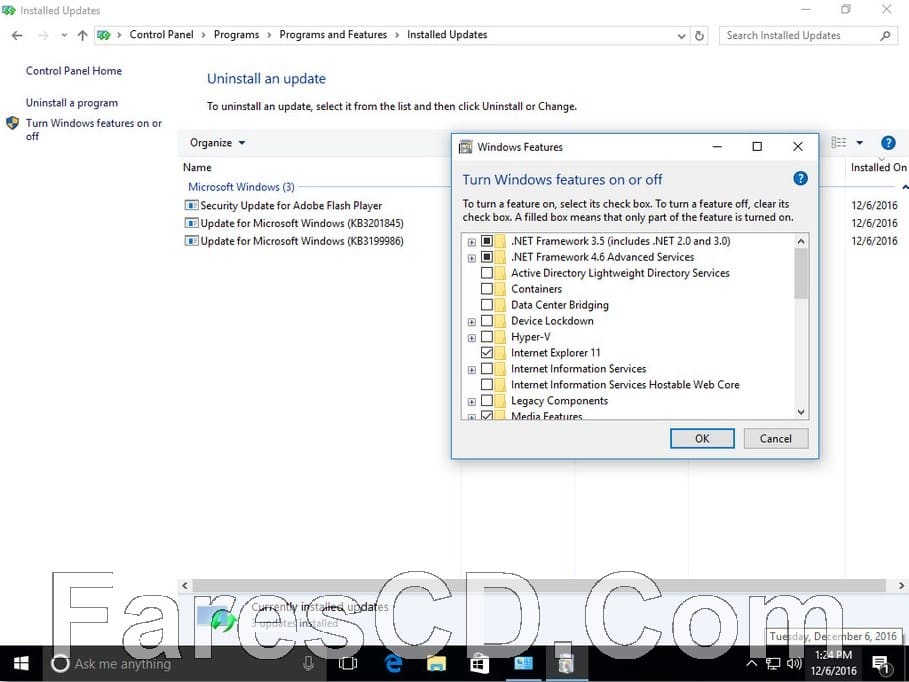The height and width of the screenshot is (682, 909).
Task: Click the change view icon in toolbar
Action: pos(839,143)
